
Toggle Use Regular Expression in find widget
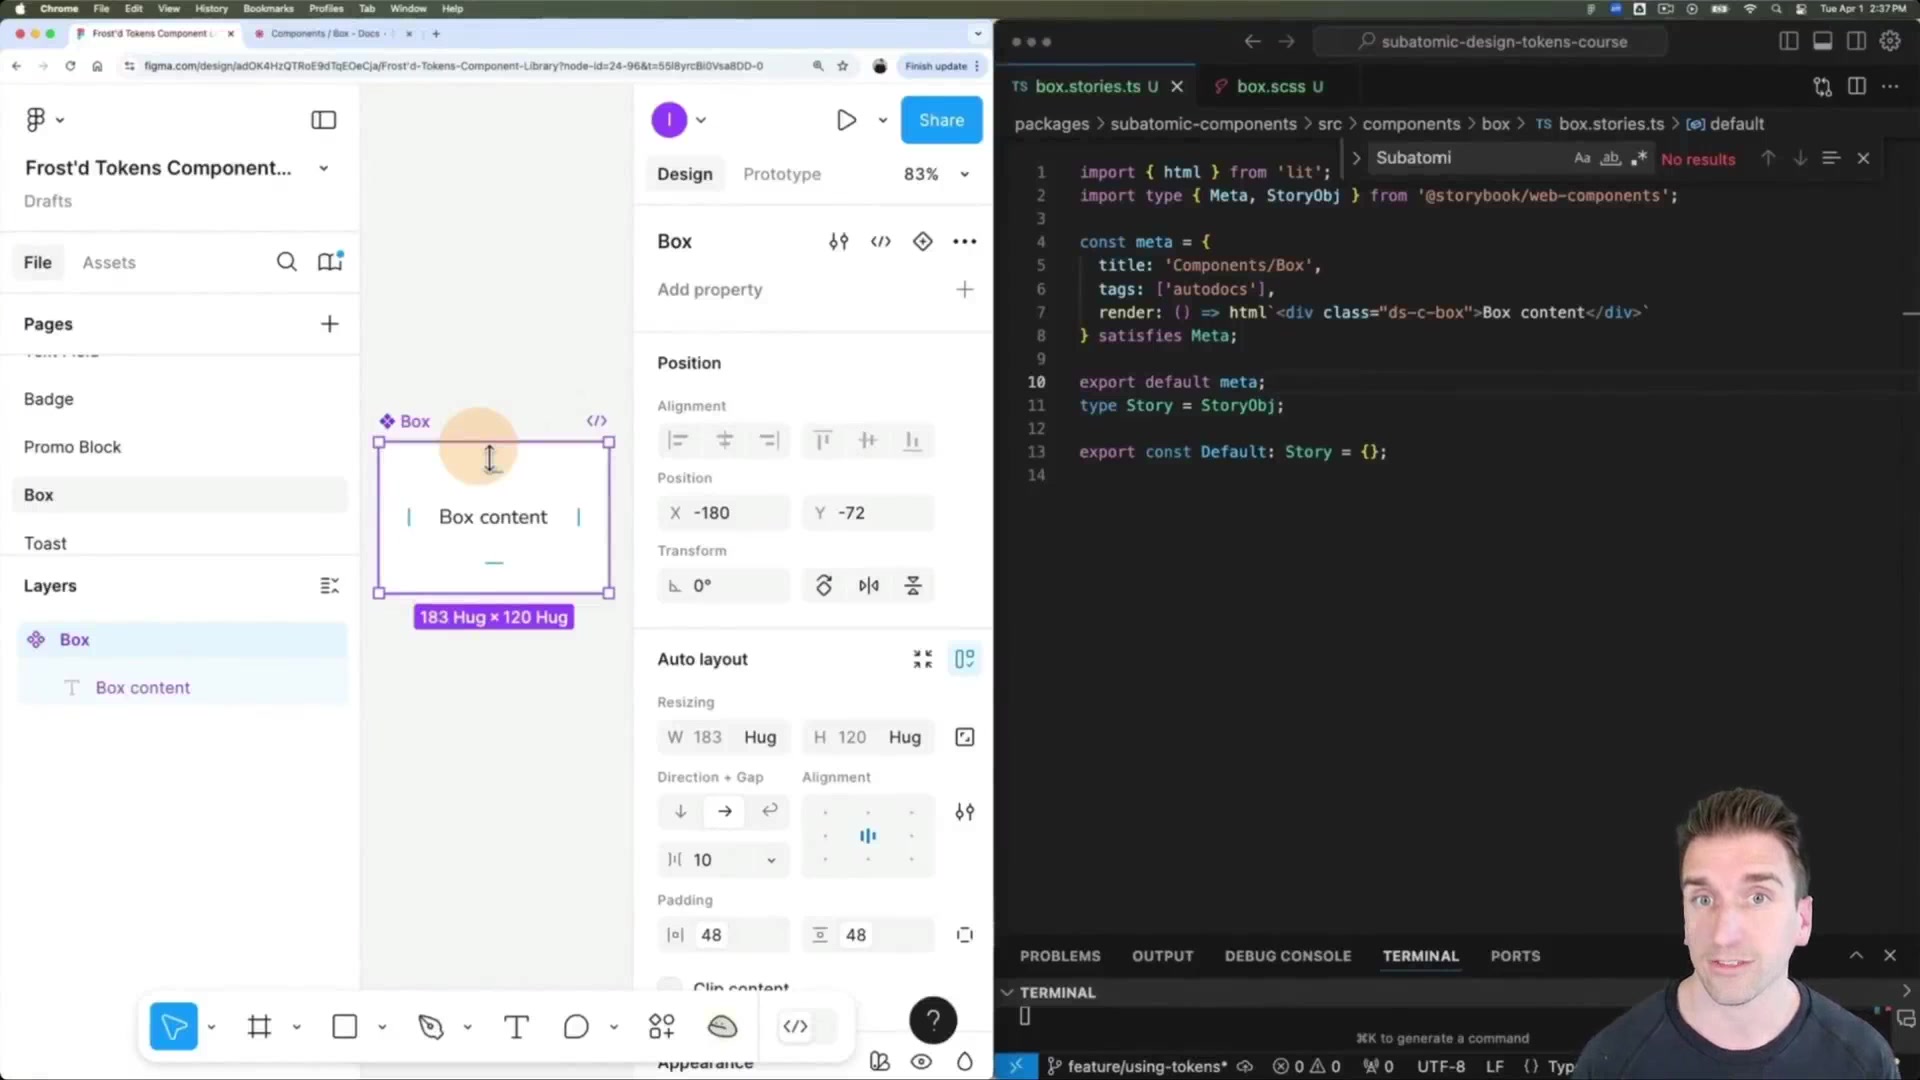click(1638, 158)
